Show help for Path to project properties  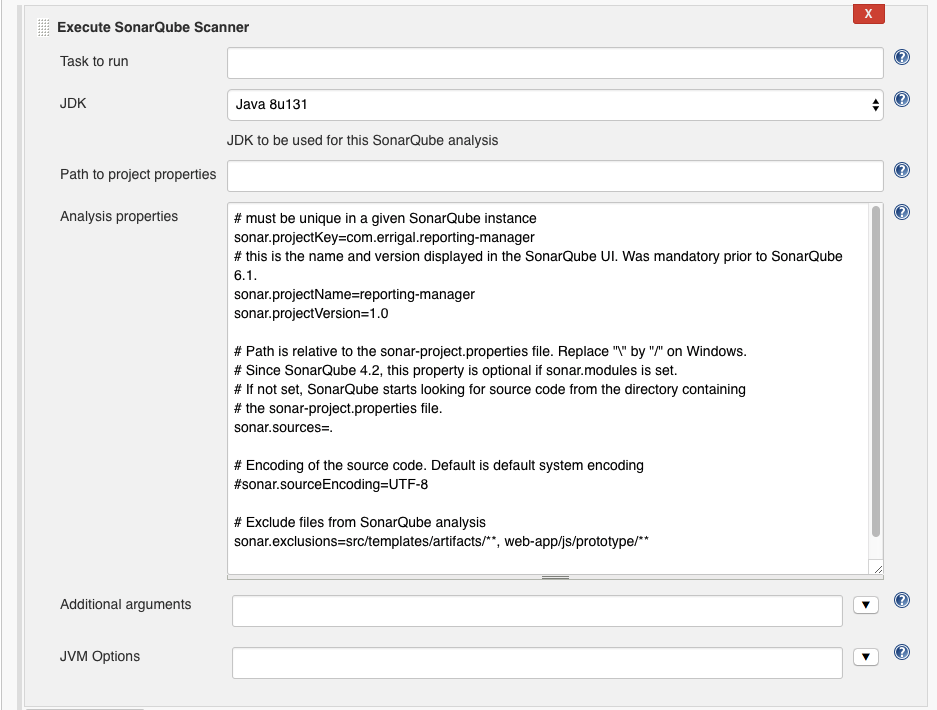tap(901, 171)
